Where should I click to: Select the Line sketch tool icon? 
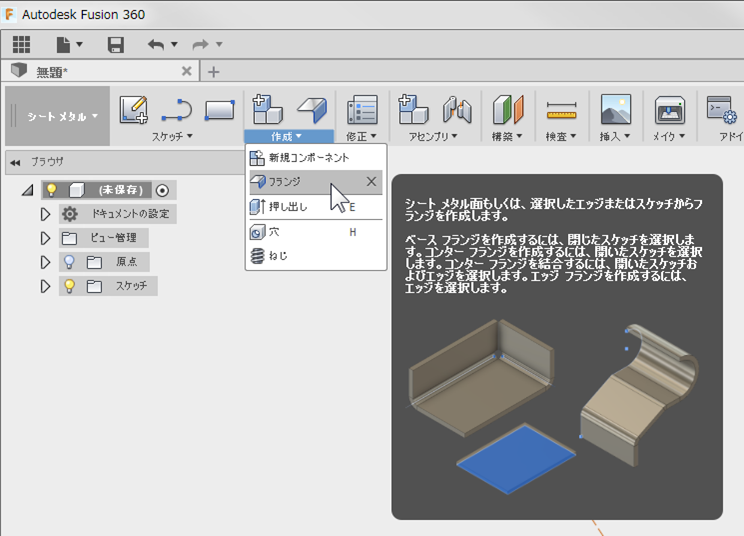(x=177, y=110)
